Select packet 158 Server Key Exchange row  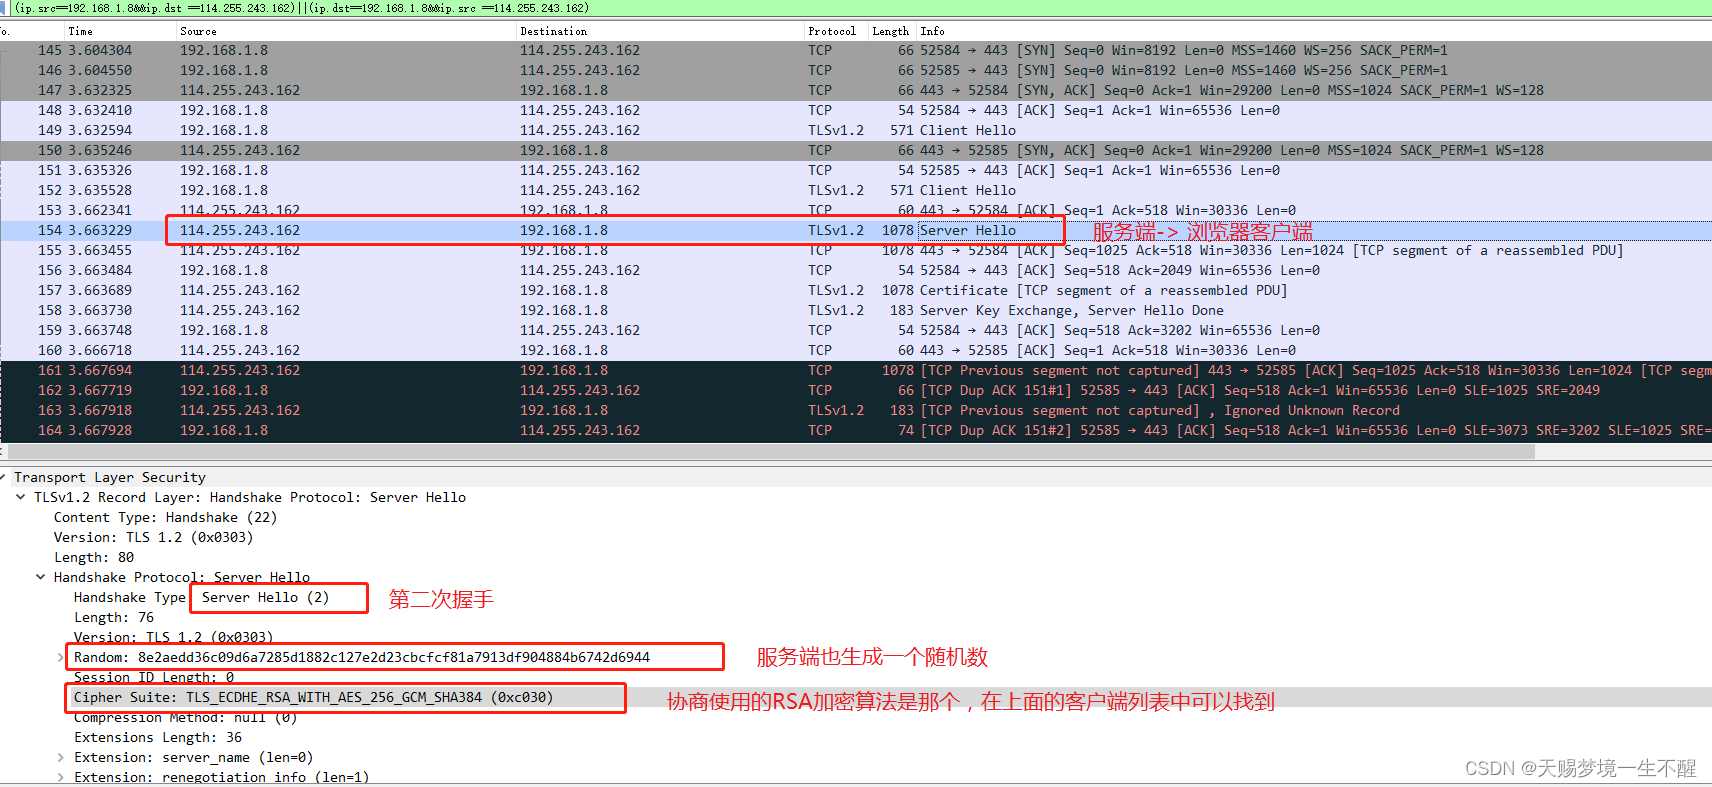point(856,311)
